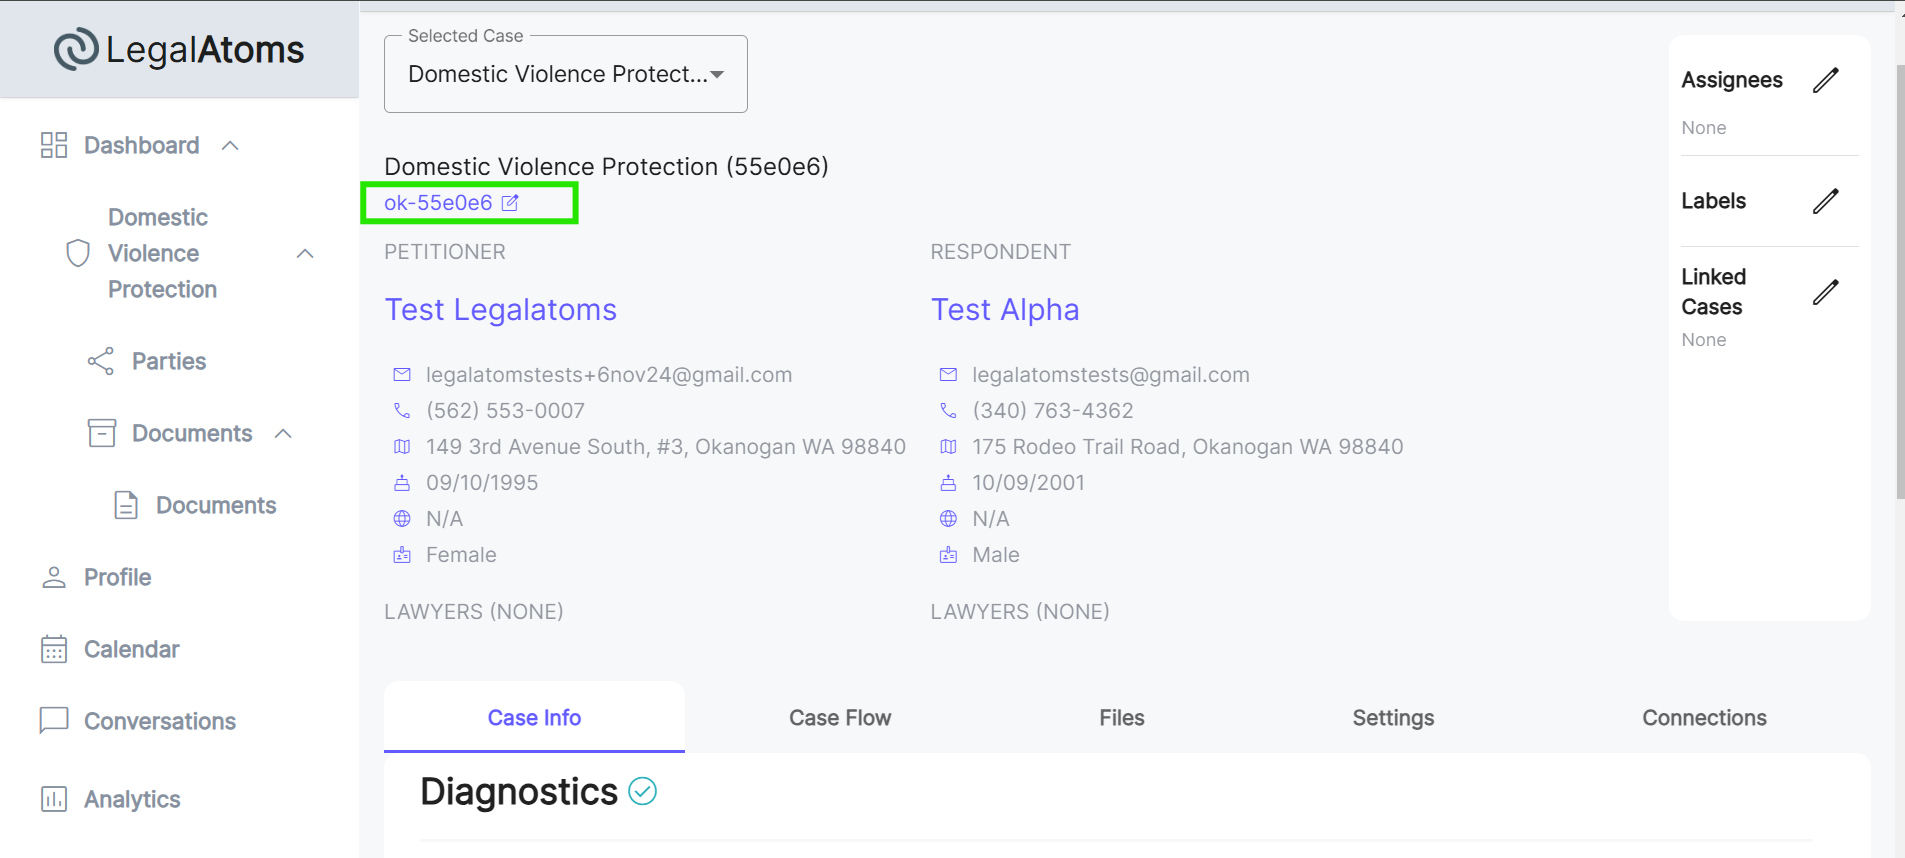Open Conversations chat icon in sidebar

54,720
